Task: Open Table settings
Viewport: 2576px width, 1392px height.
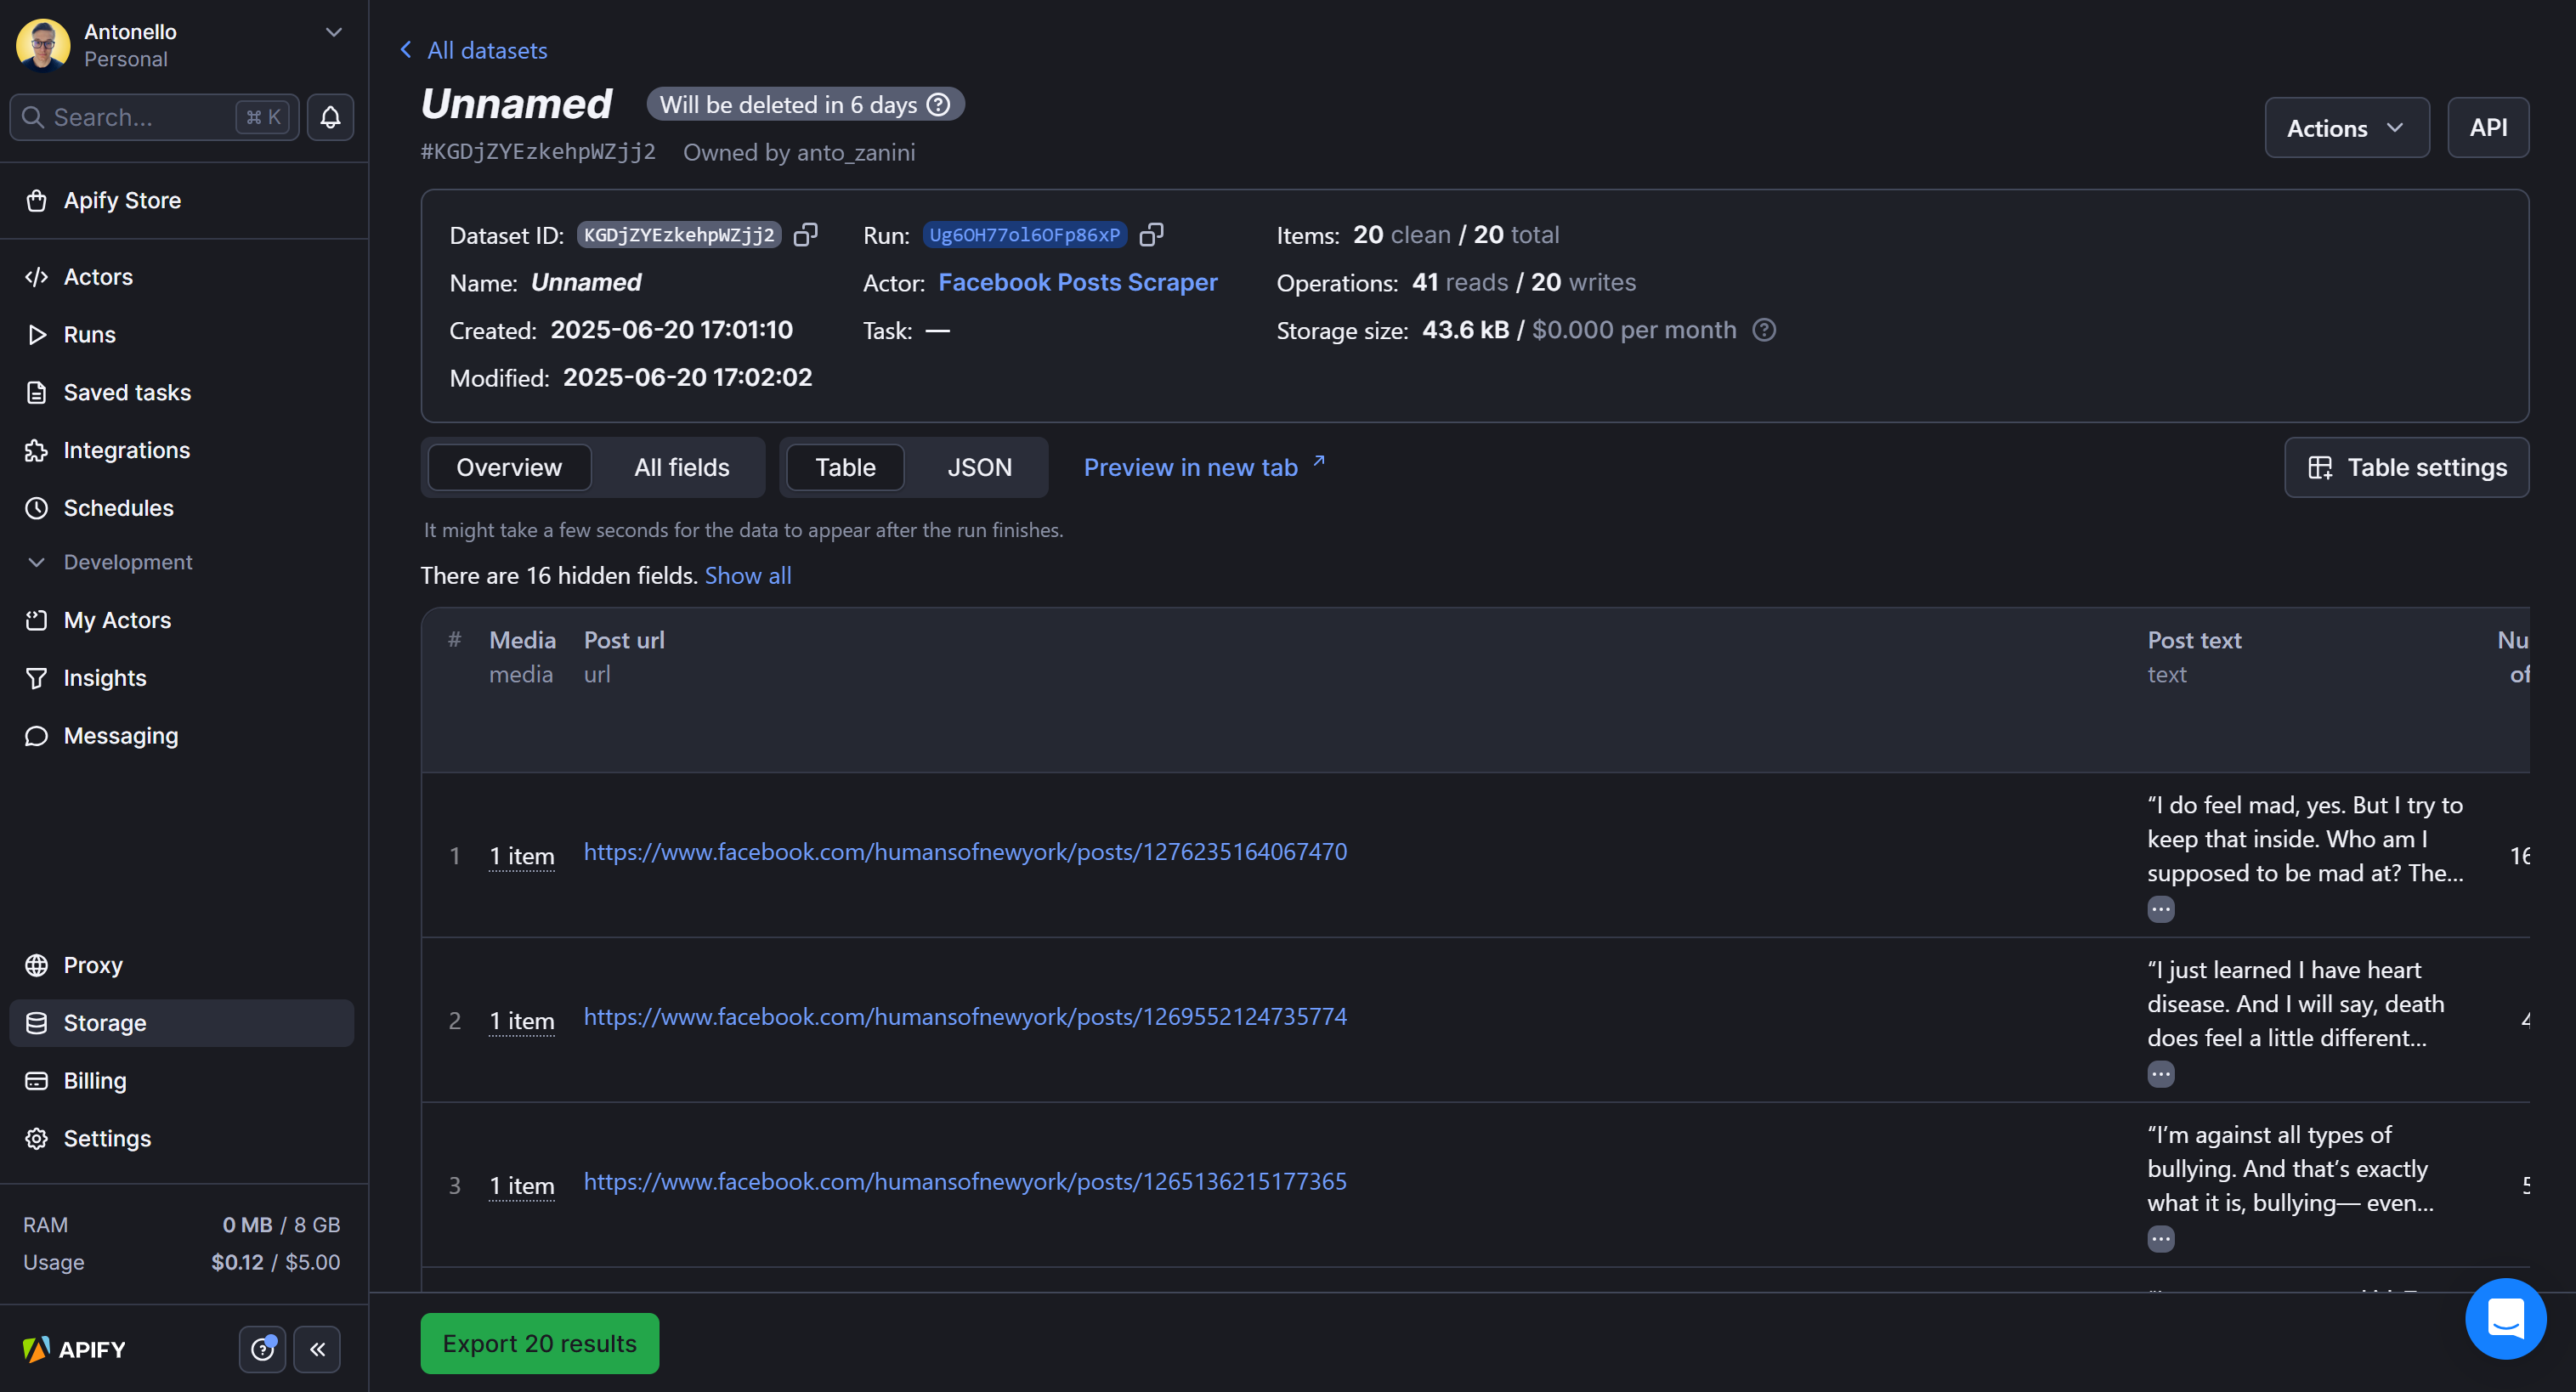Action: click(2406, 467)
